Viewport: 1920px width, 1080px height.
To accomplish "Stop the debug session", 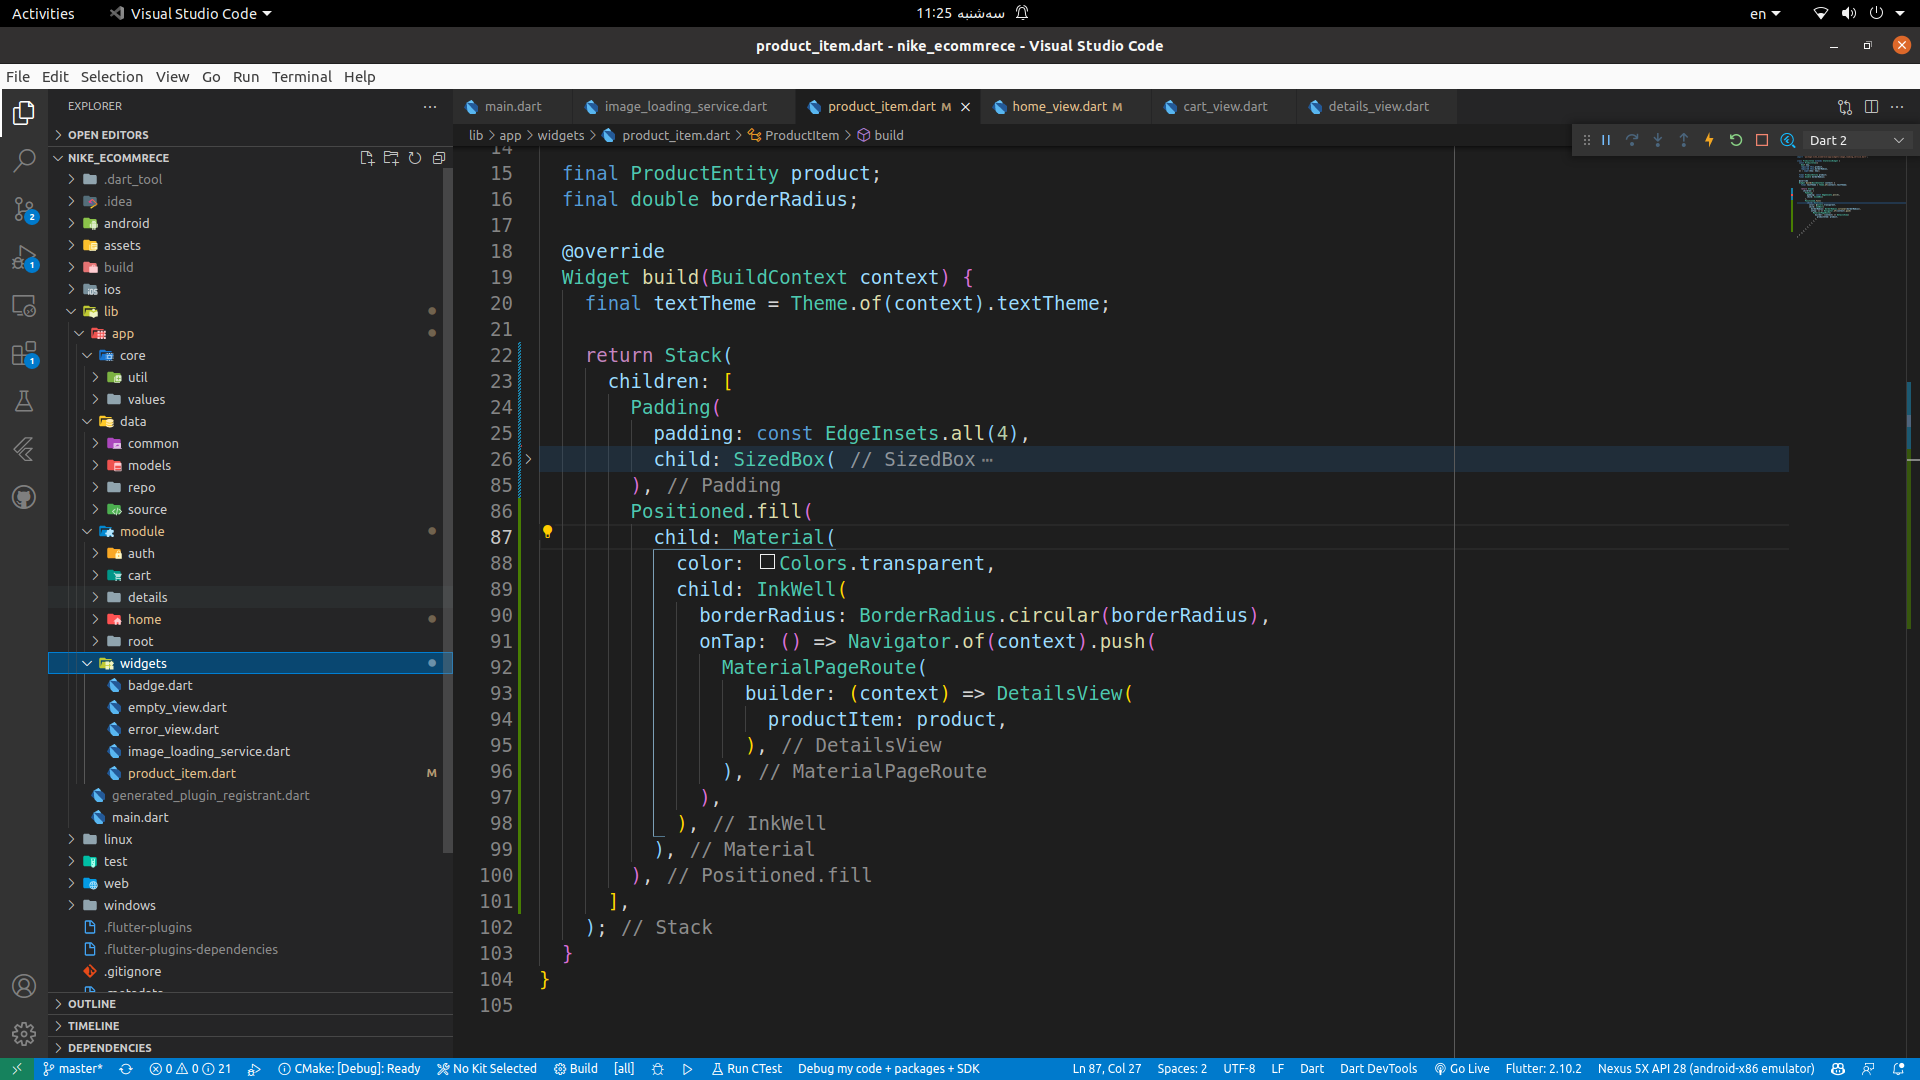I will (1762, 141).
